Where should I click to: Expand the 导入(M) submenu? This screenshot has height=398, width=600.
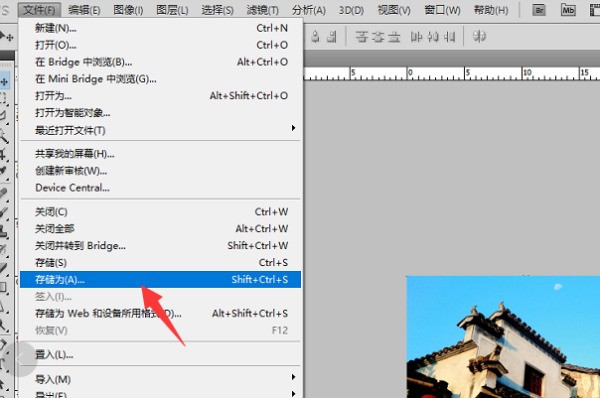click(160, 379)
